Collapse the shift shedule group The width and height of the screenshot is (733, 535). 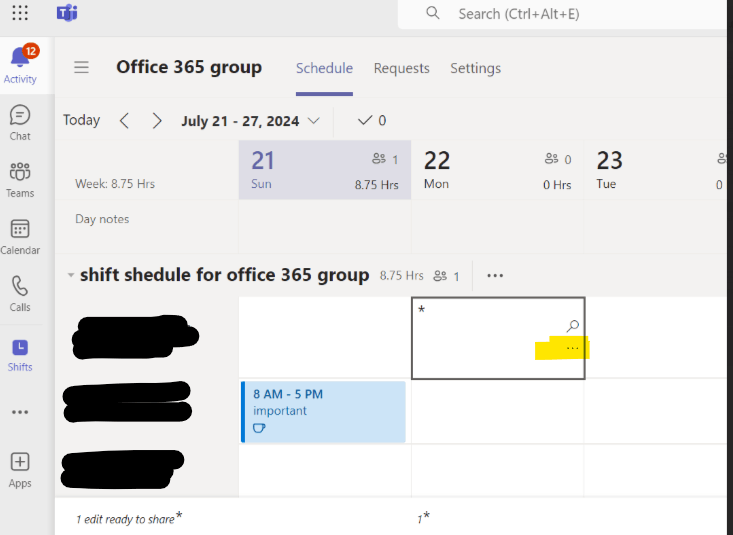click(71, 275)
